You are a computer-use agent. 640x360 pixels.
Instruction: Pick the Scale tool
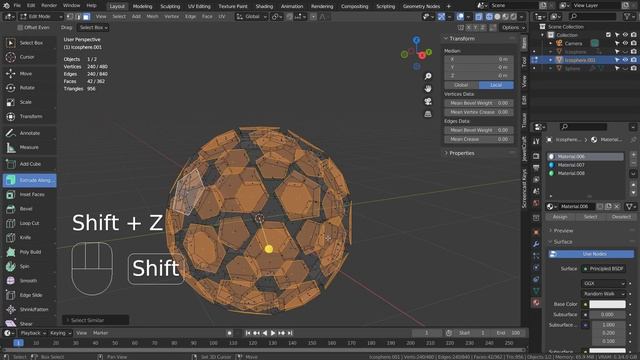[x=29, y=102]
